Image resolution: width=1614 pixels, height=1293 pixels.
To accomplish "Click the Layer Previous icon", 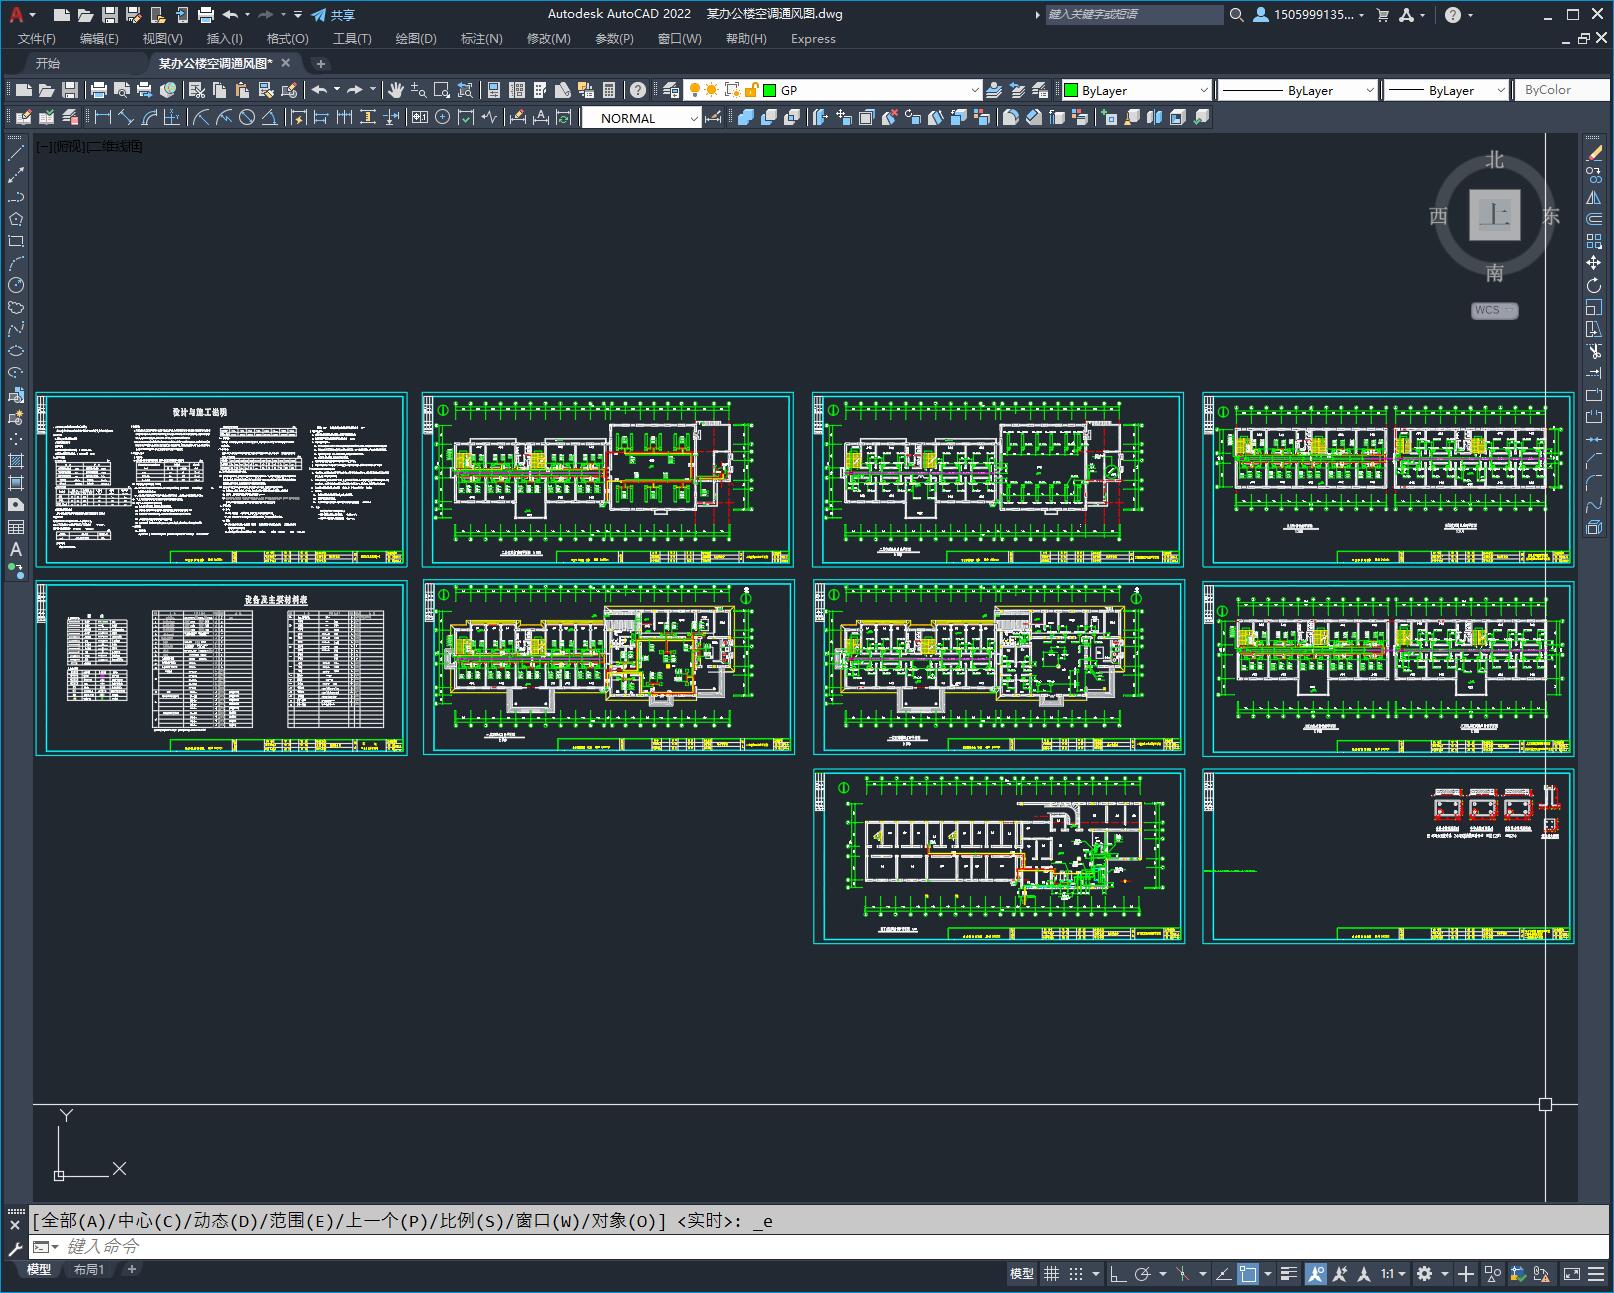I will [1017, 90].
